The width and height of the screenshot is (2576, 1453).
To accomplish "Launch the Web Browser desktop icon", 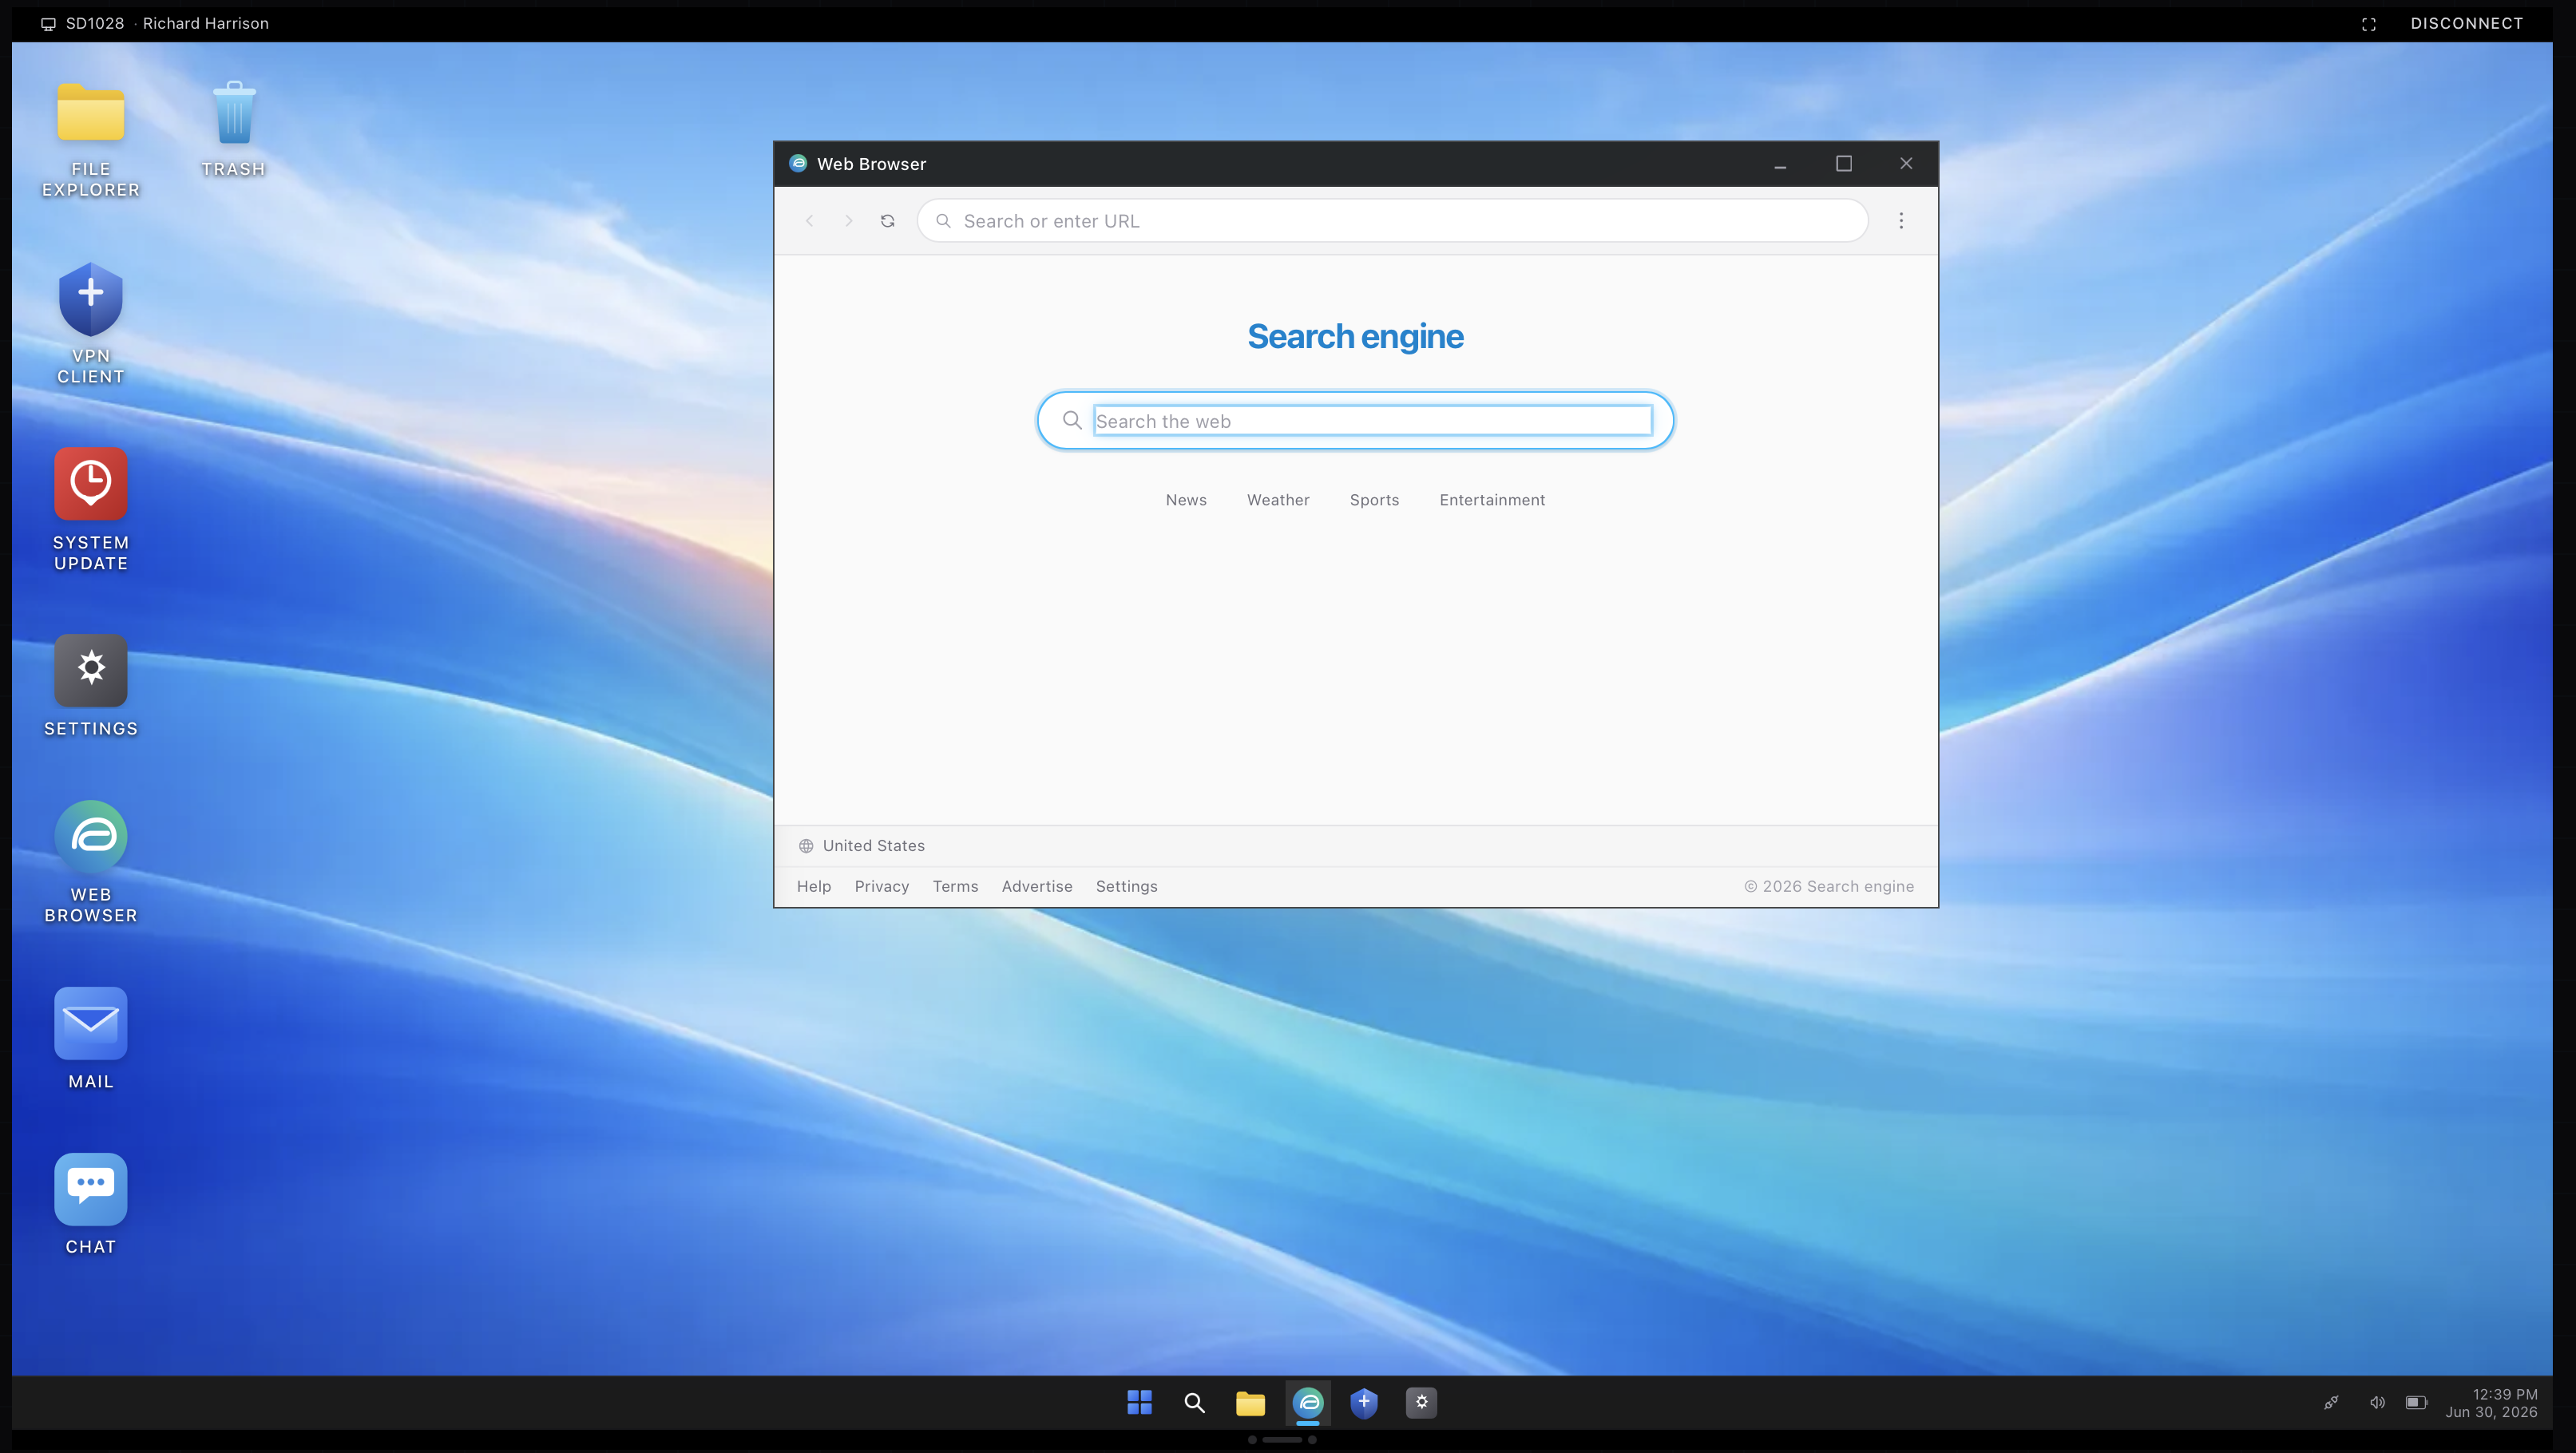I will (91, 862).
